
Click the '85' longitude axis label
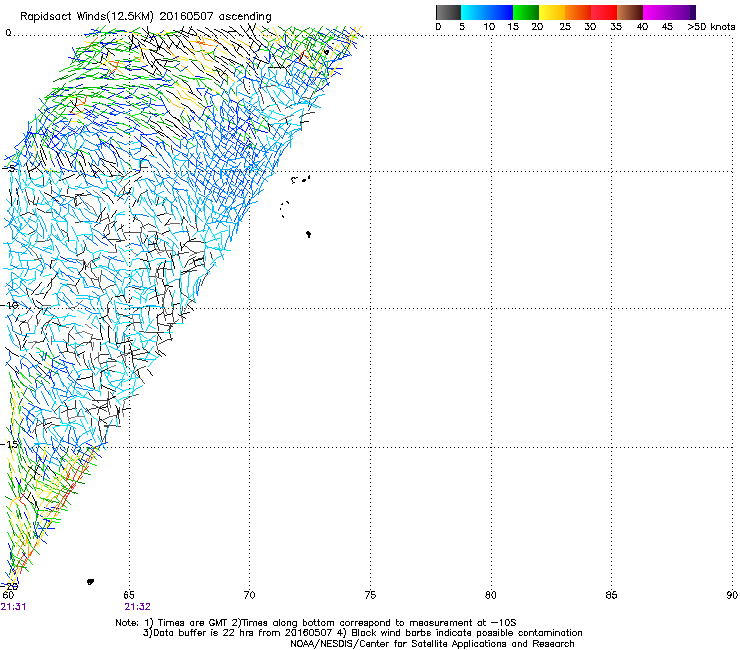[611, 595]
